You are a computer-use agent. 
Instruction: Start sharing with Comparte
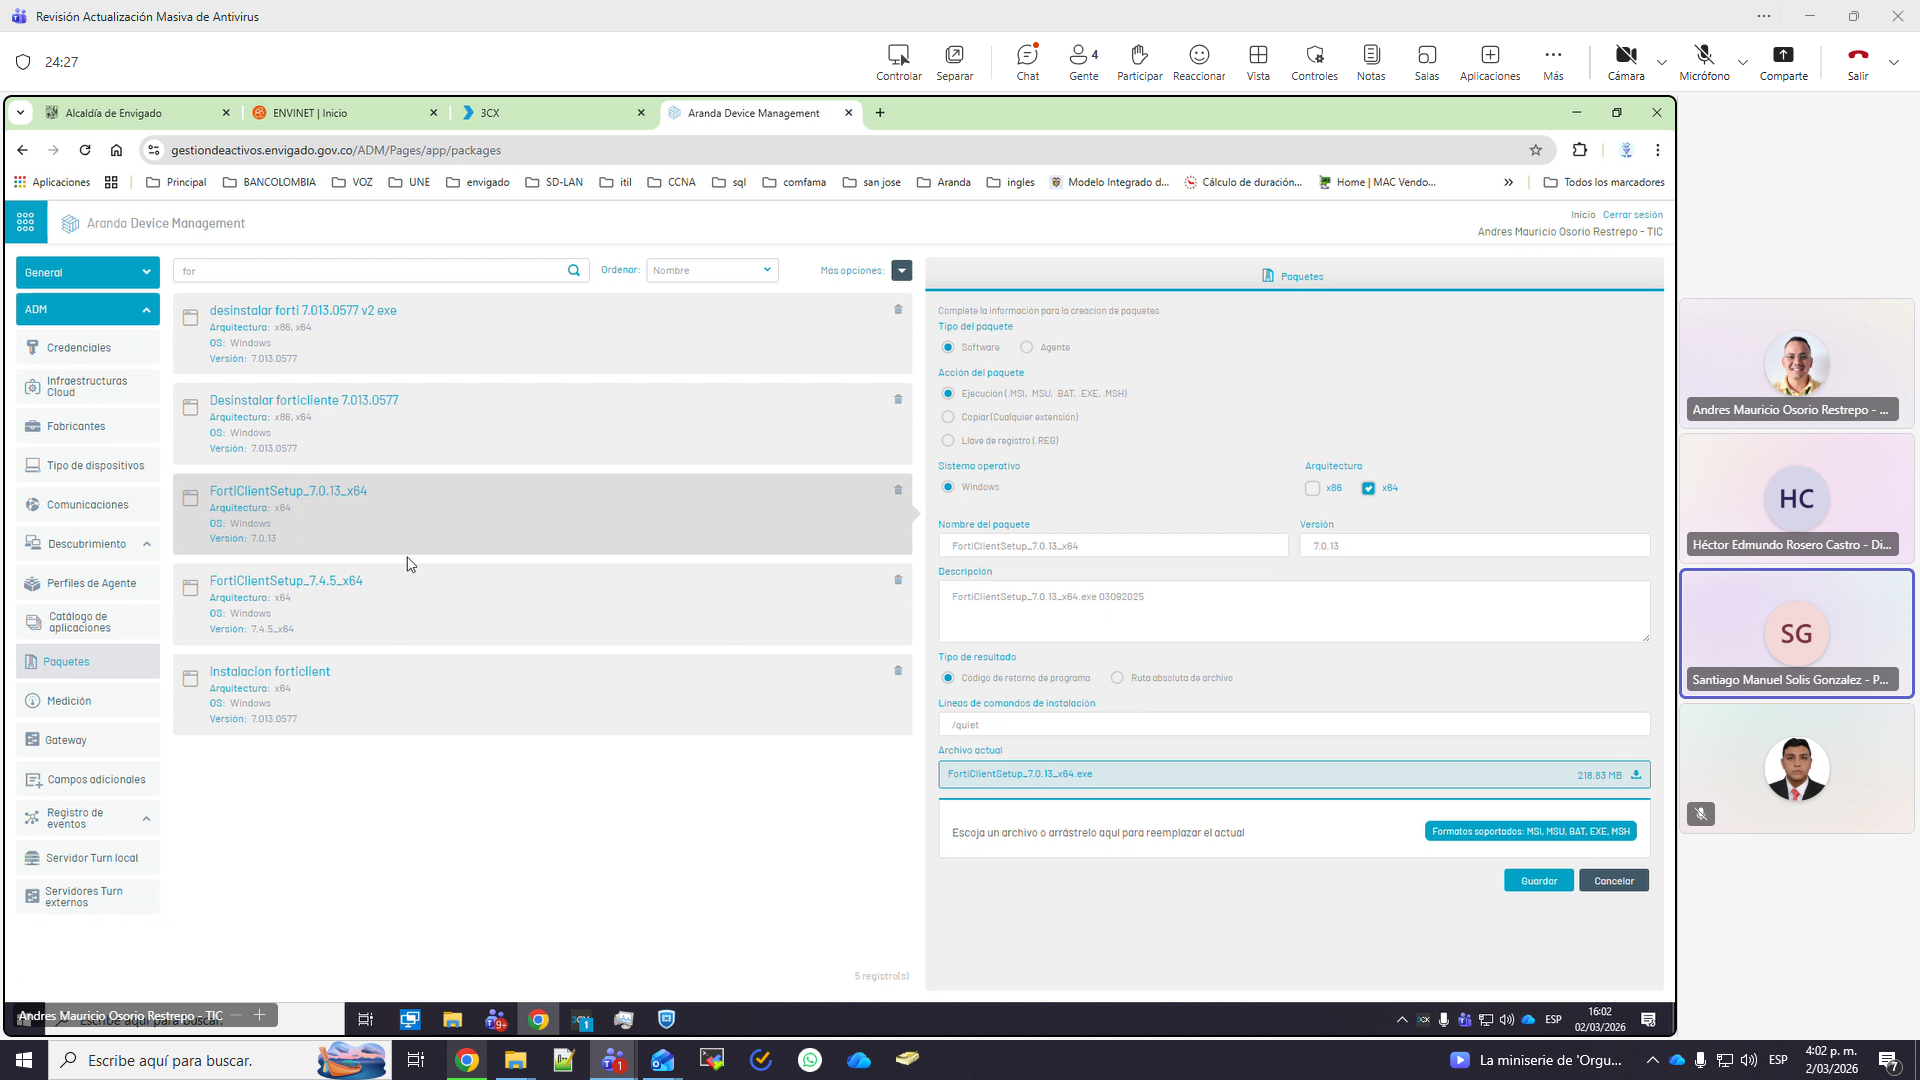coord(1783,62)
